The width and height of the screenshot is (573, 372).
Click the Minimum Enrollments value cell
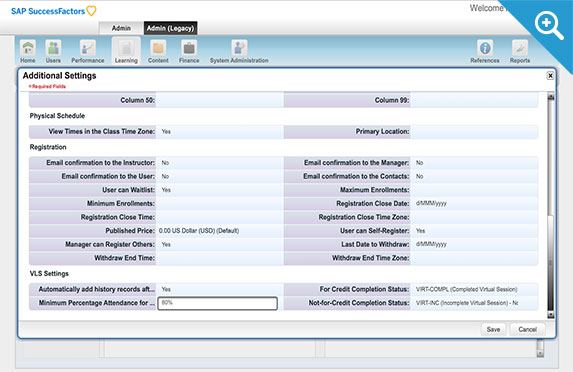click(x=219, y=204)
